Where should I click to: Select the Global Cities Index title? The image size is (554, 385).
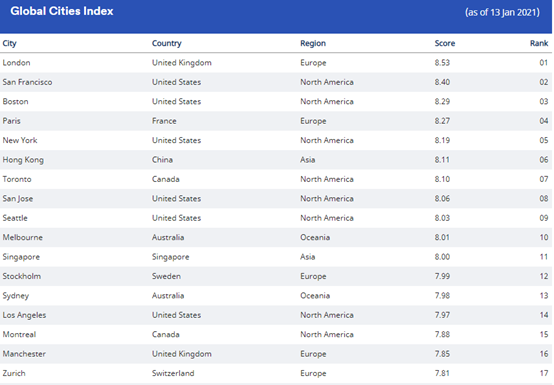(62, 11)
